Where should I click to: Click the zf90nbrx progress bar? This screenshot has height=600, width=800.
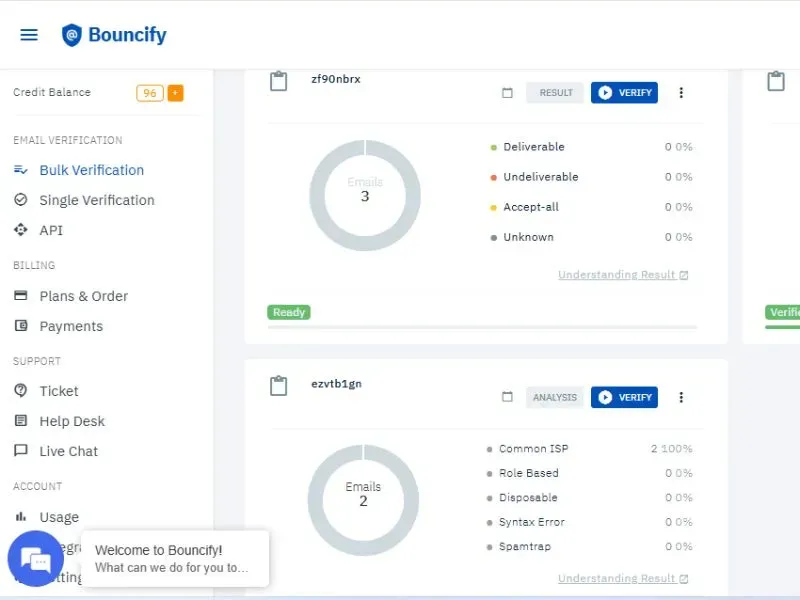click(x=482, y=326)
